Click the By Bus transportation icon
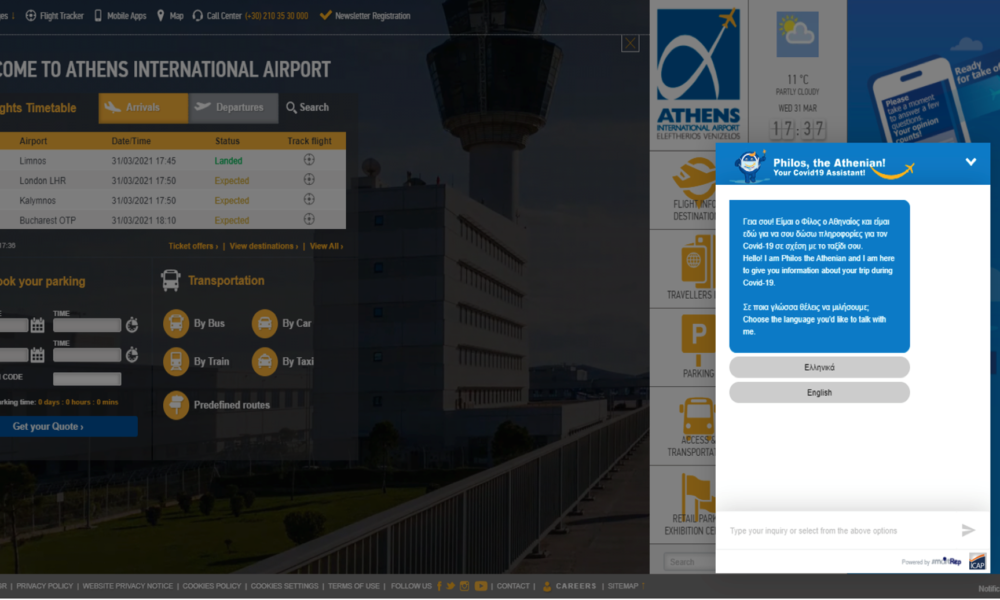Image resolution: width=1000 pixels, height=600 pixels. click(176, 324)
